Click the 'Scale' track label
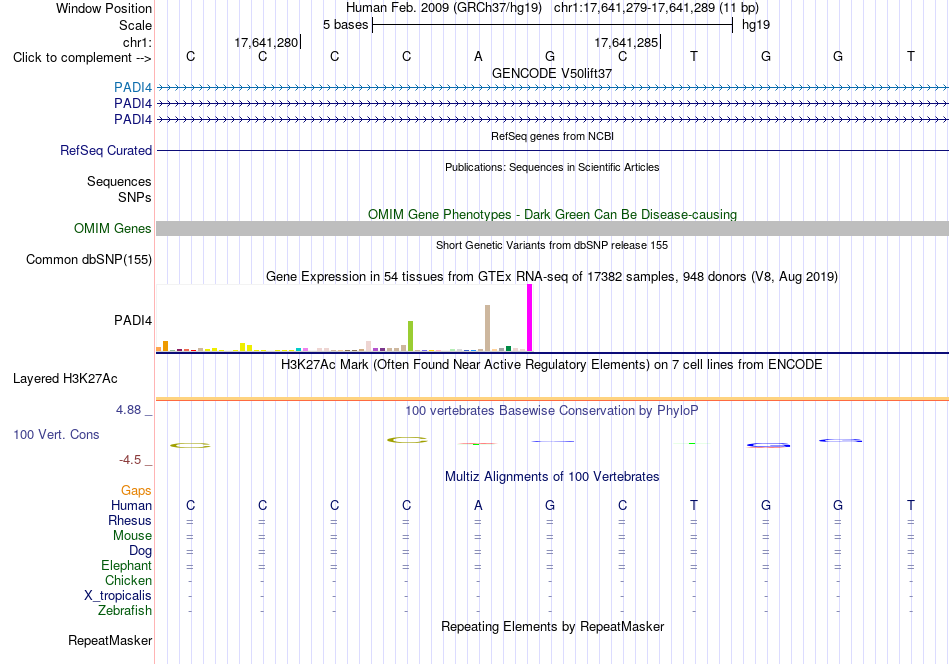950x664 pixels. click(x=135, y=25)
